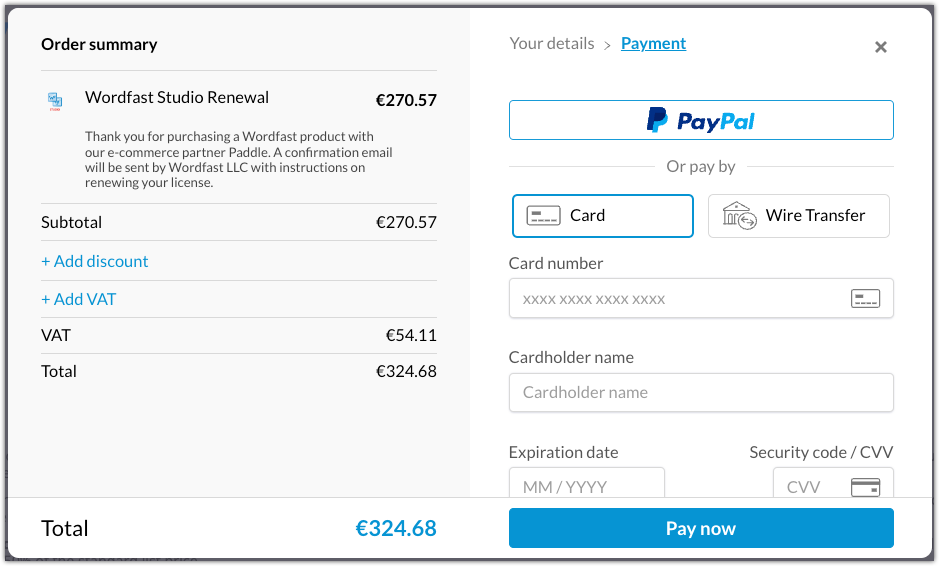Click the breadcrumb chevron arrow

[607, 46]
